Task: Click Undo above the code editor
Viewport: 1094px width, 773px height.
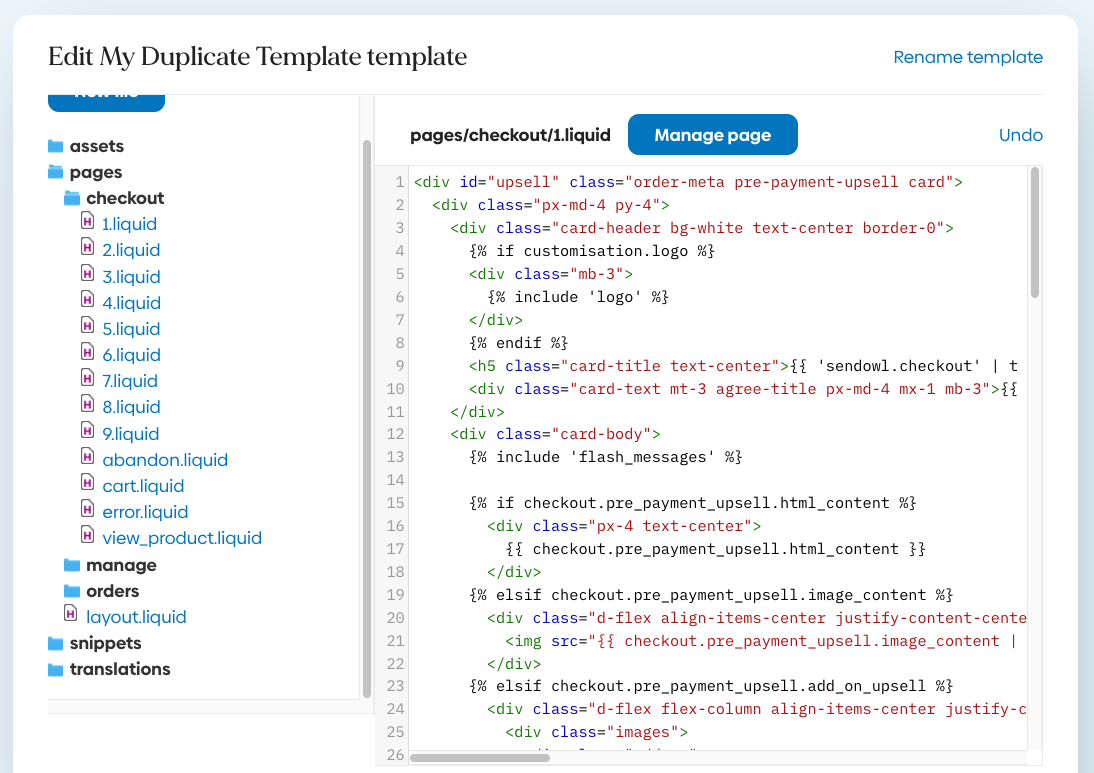Action: click(1021, 135)
